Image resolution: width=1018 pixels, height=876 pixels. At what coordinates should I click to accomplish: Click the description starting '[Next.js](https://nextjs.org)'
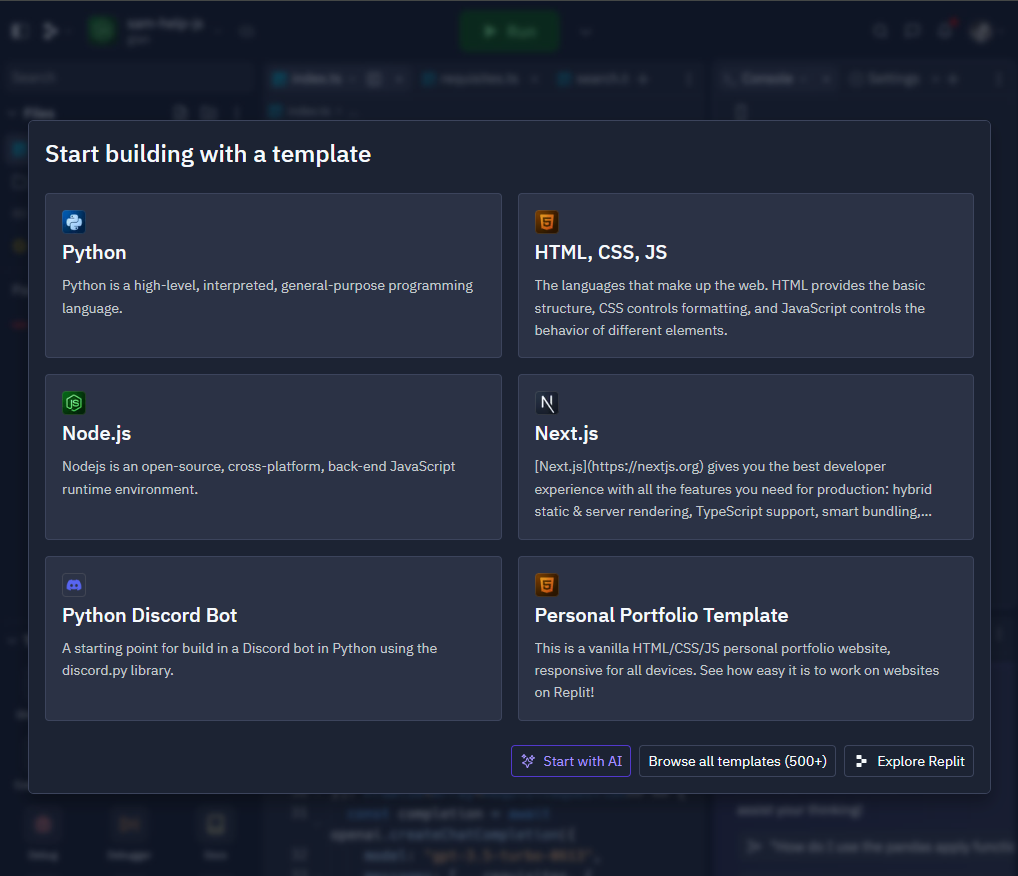(x=733, y=489)
